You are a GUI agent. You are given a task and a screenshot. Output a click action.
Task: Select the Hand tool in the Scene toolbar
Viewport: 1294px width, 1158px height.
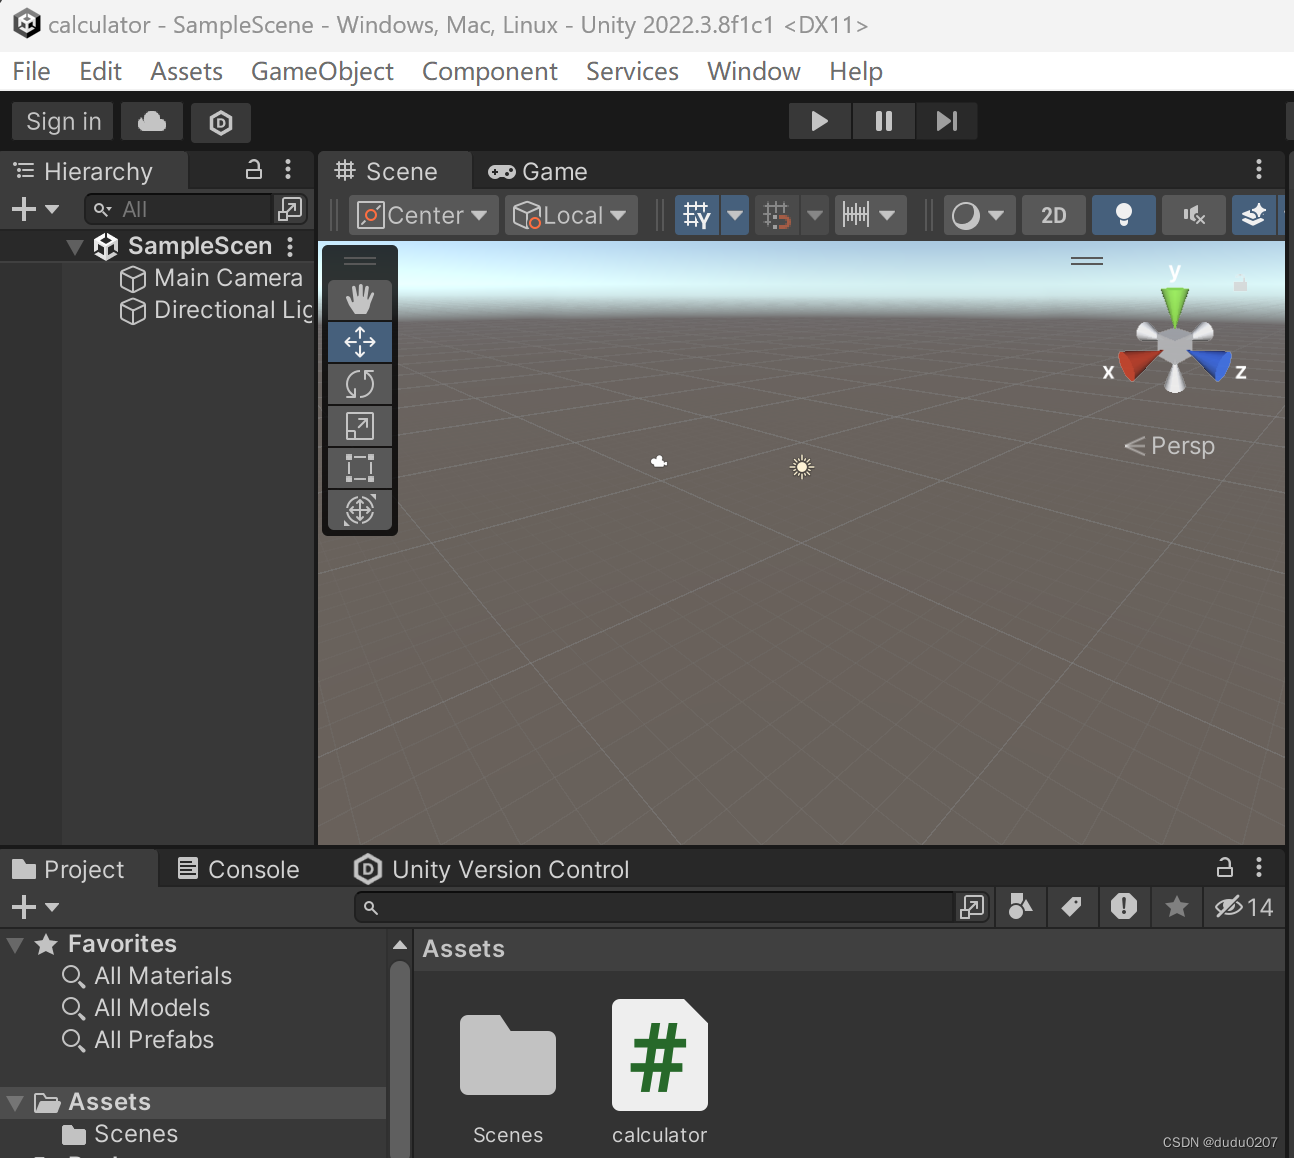359,299
